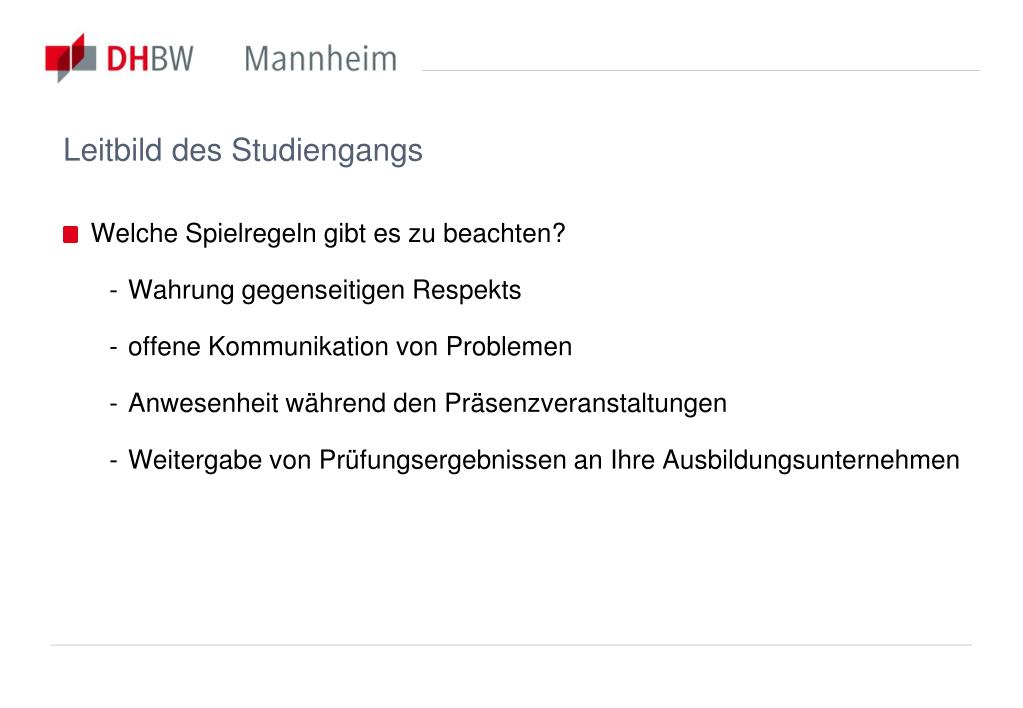
Task: Click the Anwesenheit während den Präsenzveranstaltungen line
Action: (427, 404)
